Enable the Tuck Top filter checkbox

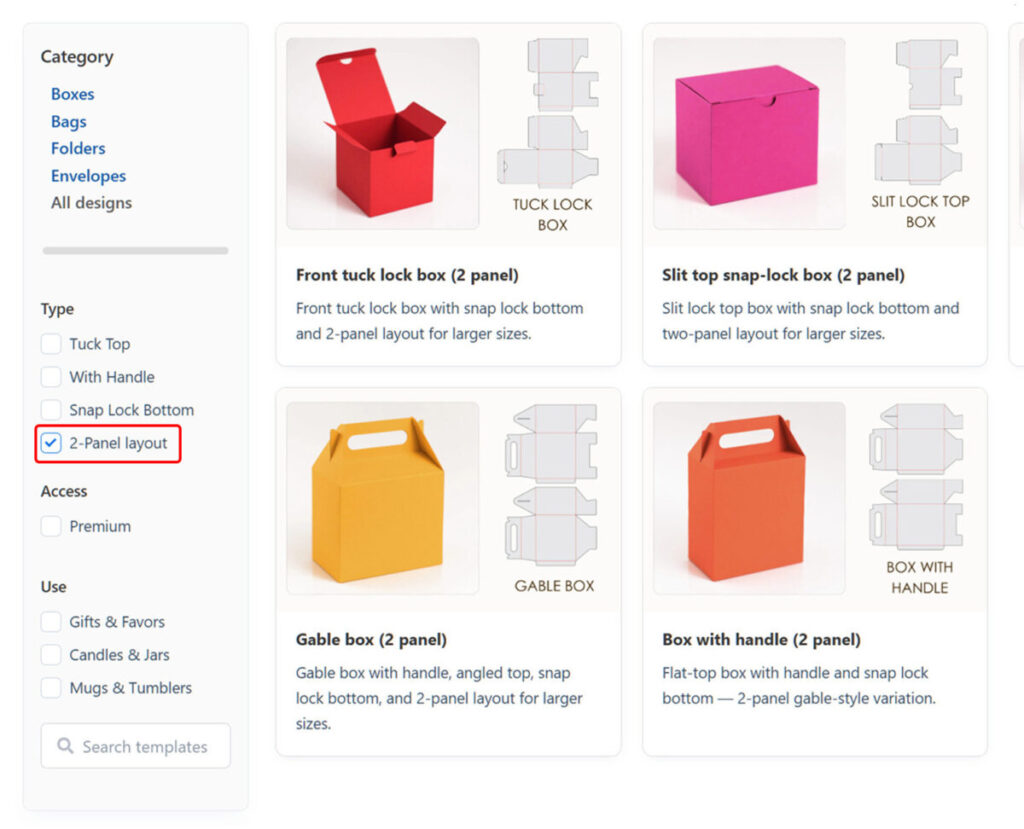[x=51, y=344]
